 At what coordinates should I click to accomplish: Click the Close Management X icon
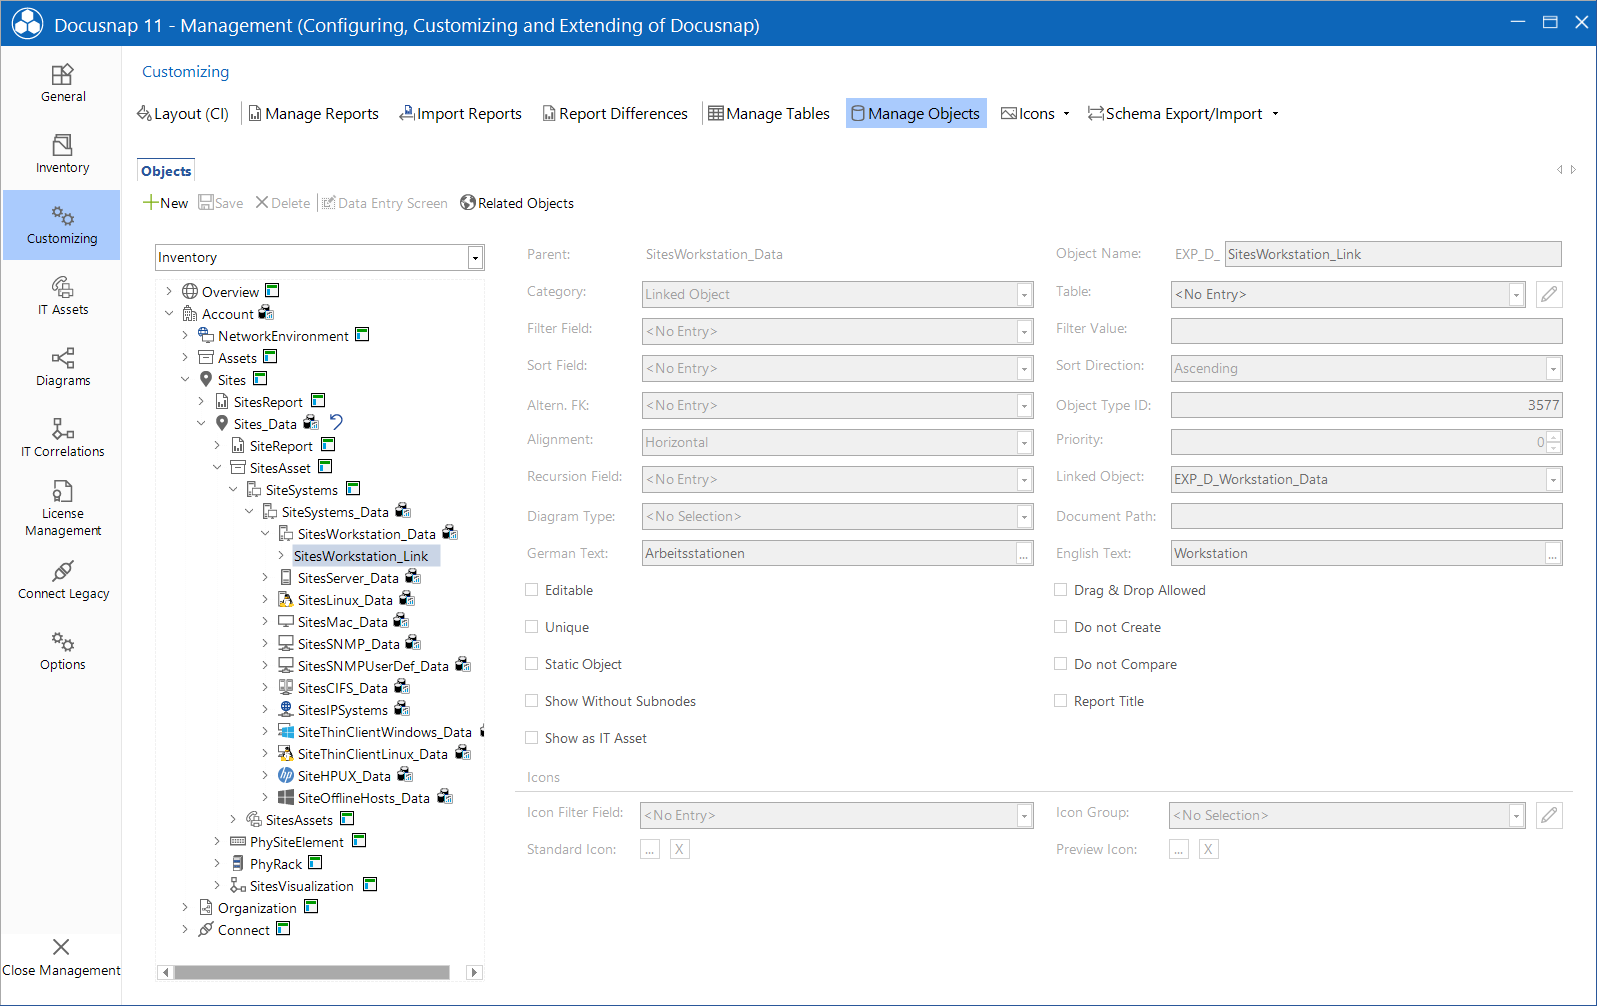[61, 947]
